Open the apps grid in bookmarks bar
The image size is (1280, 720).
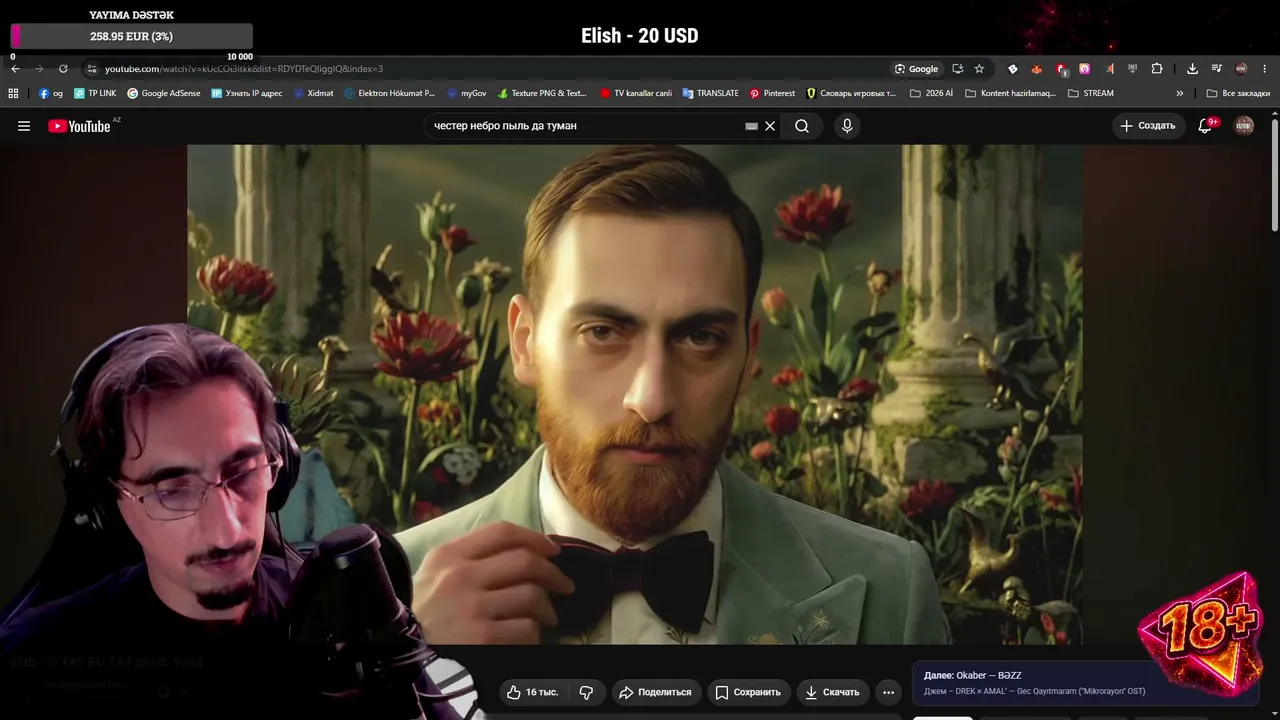pyautogui.click(x=13, y=93)
